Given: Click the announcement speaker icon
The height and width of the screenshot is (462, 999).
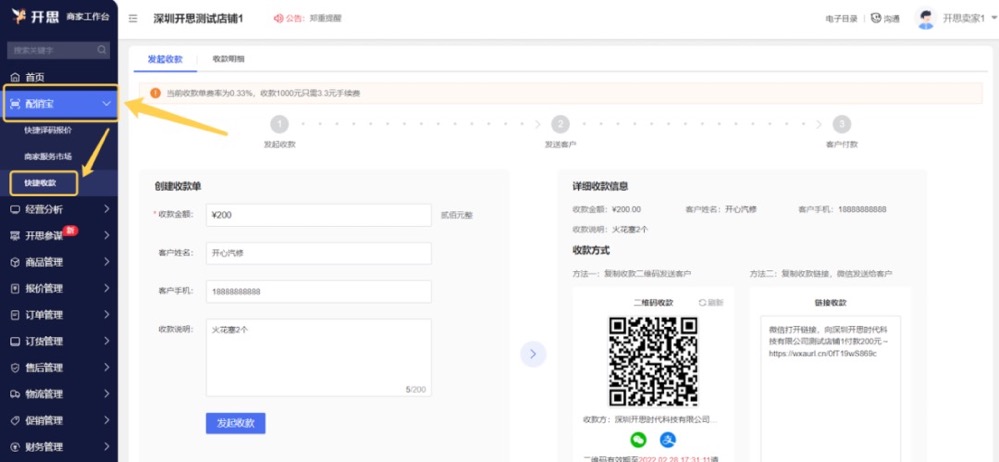Looking at the screenshot, I should [278, 18].
